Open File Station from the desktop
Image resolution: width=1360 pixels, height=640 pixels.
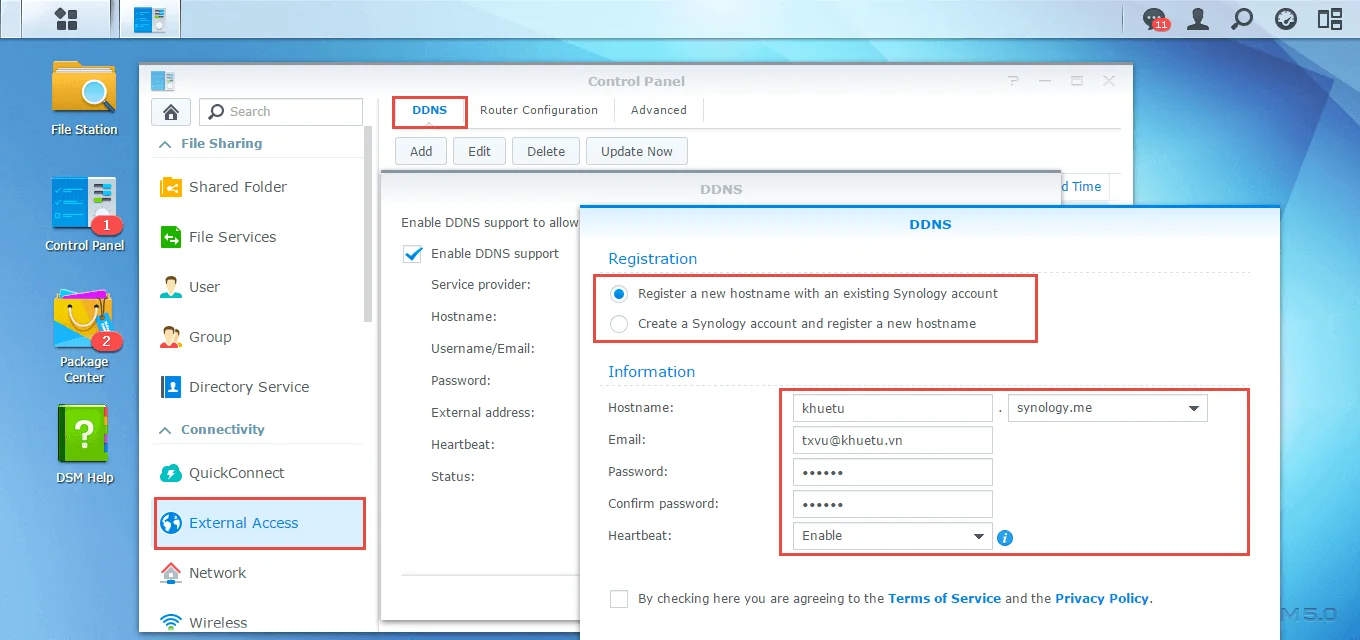(84, 98)
